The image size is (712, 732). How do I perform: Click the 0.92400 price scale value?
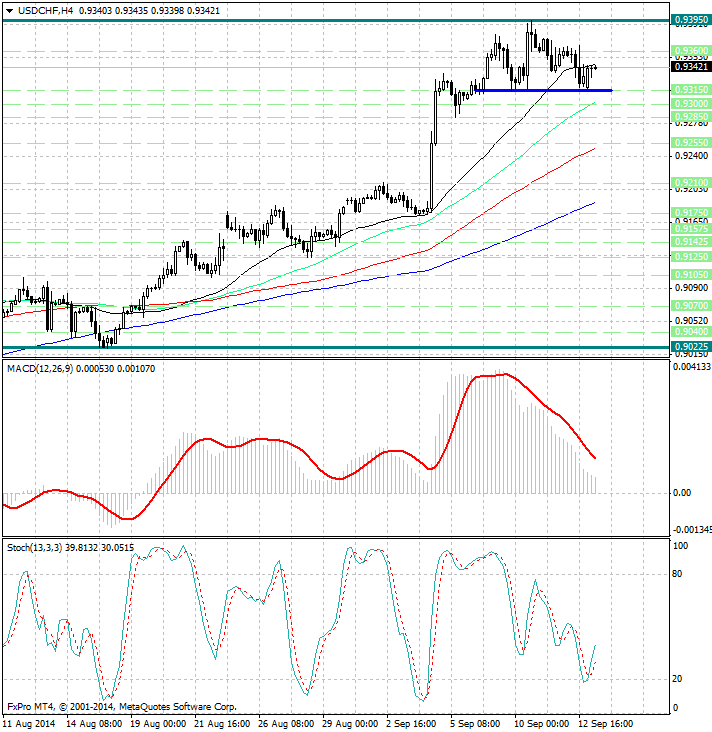(x=691, y=156)
